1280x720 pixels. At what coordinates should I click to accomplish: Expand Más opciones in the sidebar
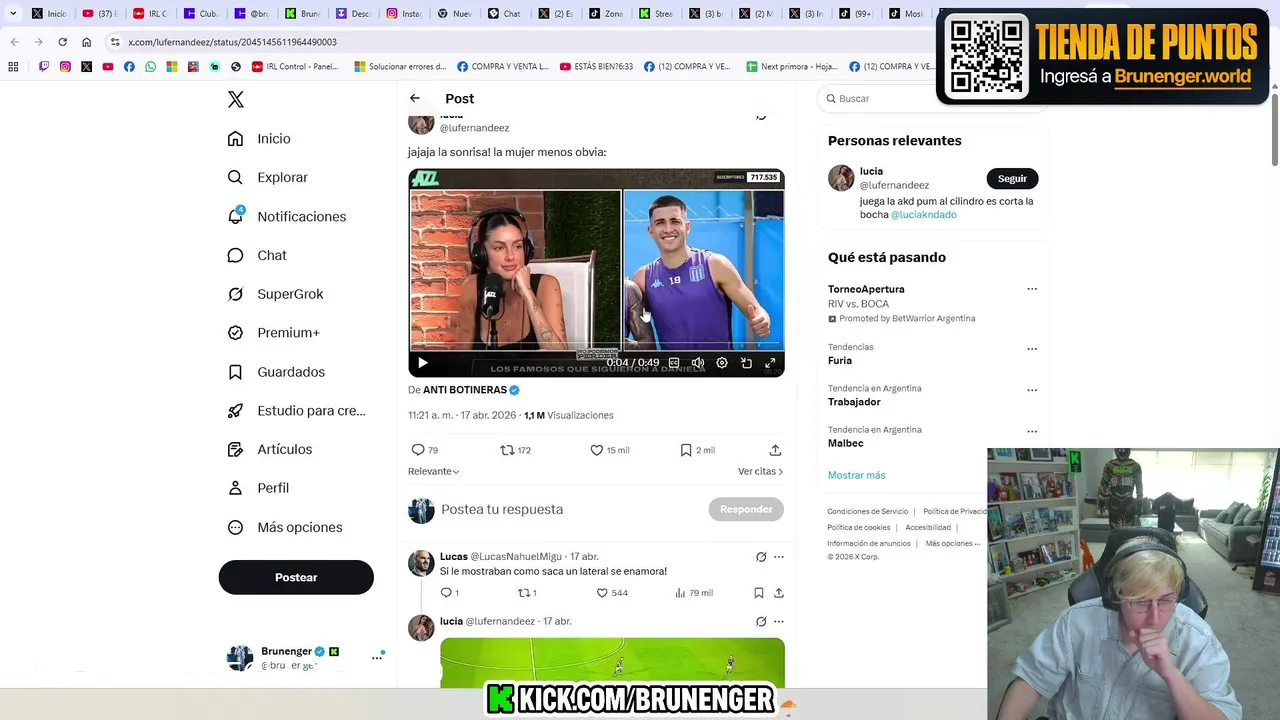pyautogui.click(x=285, y=527)
